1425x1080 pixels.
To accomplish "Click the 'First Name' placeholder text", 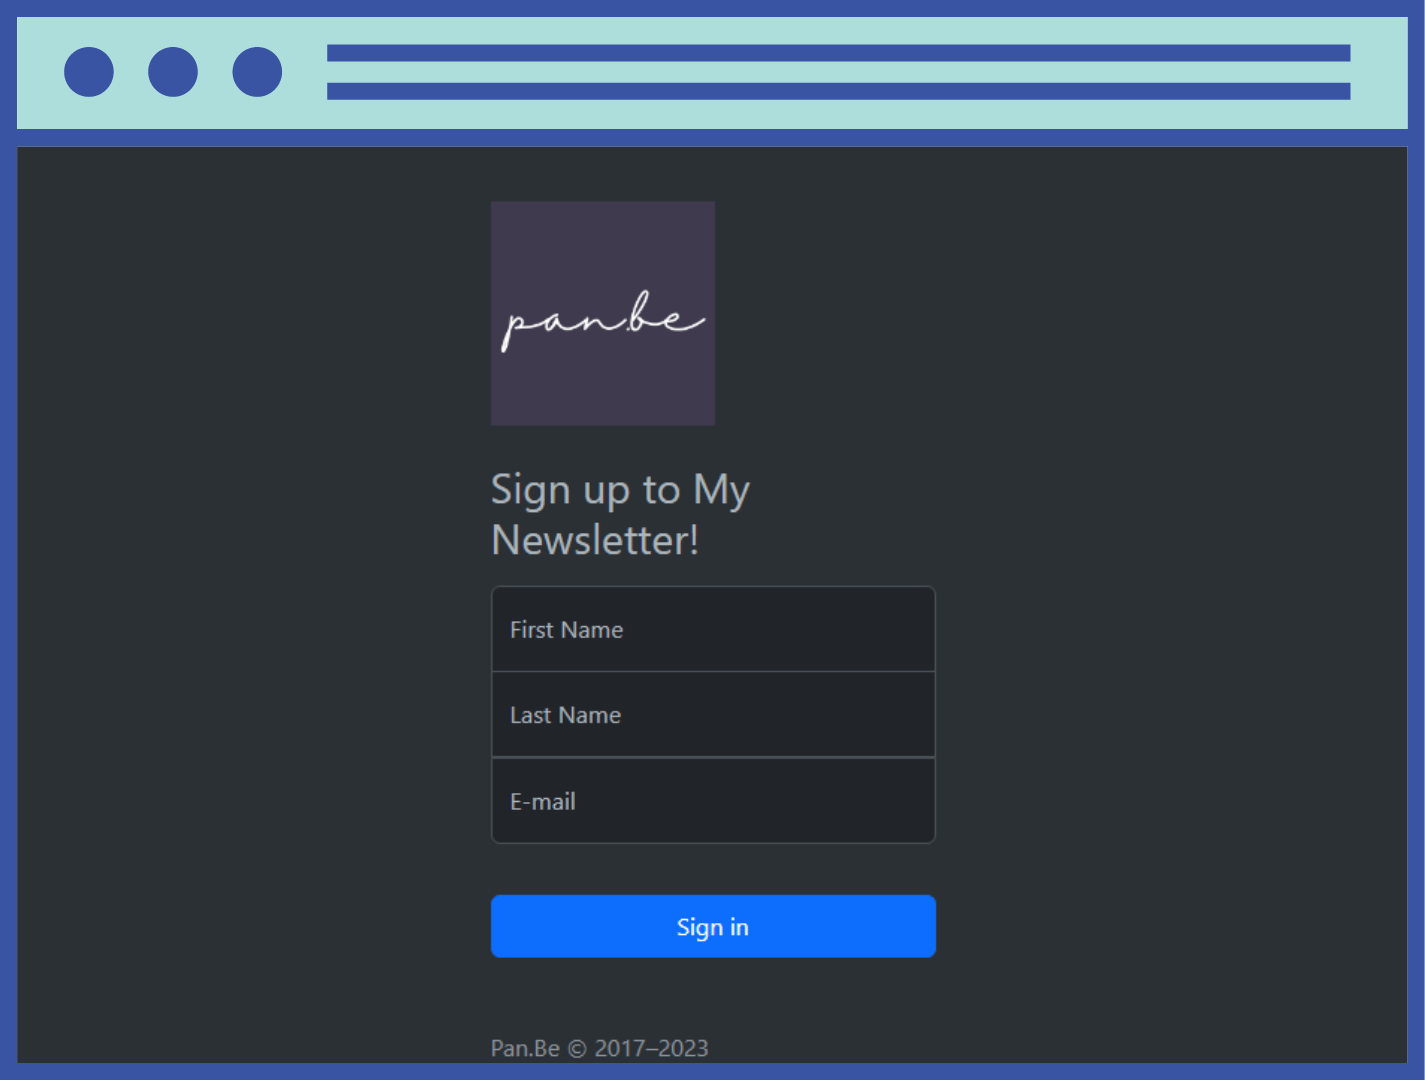I will 566,630.
